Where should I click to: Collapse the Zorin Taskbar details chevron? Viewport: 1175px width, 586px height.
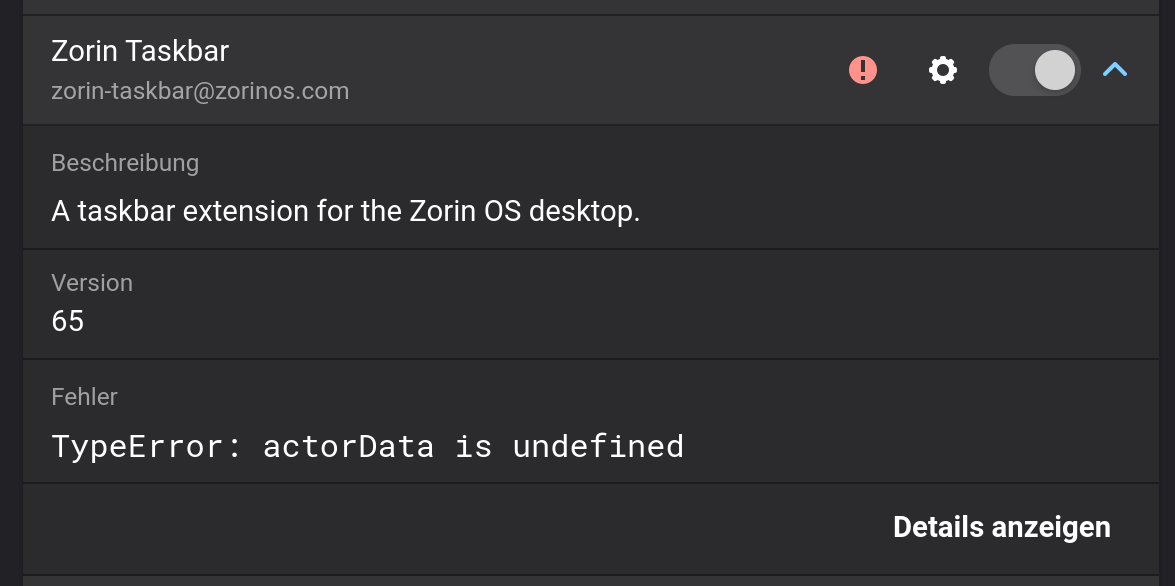pyautogui.click(x=1115, y=70)
